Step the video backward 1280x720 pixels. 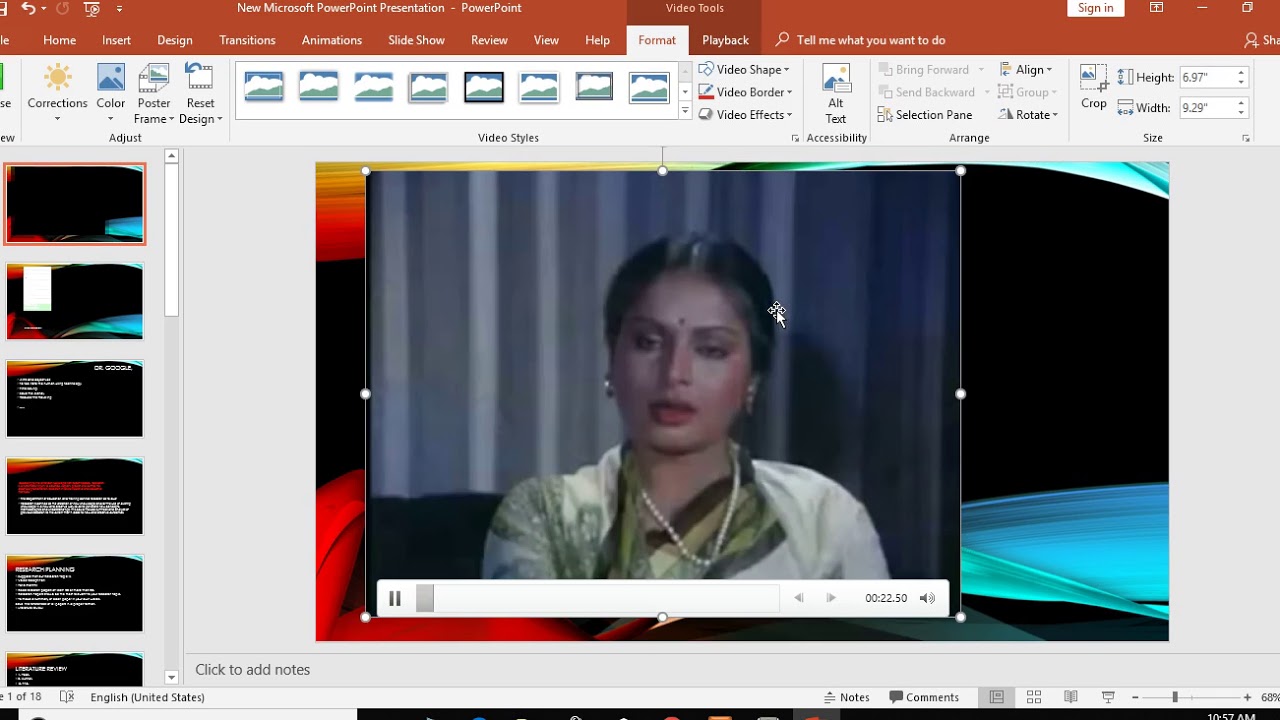coord(798,598)
